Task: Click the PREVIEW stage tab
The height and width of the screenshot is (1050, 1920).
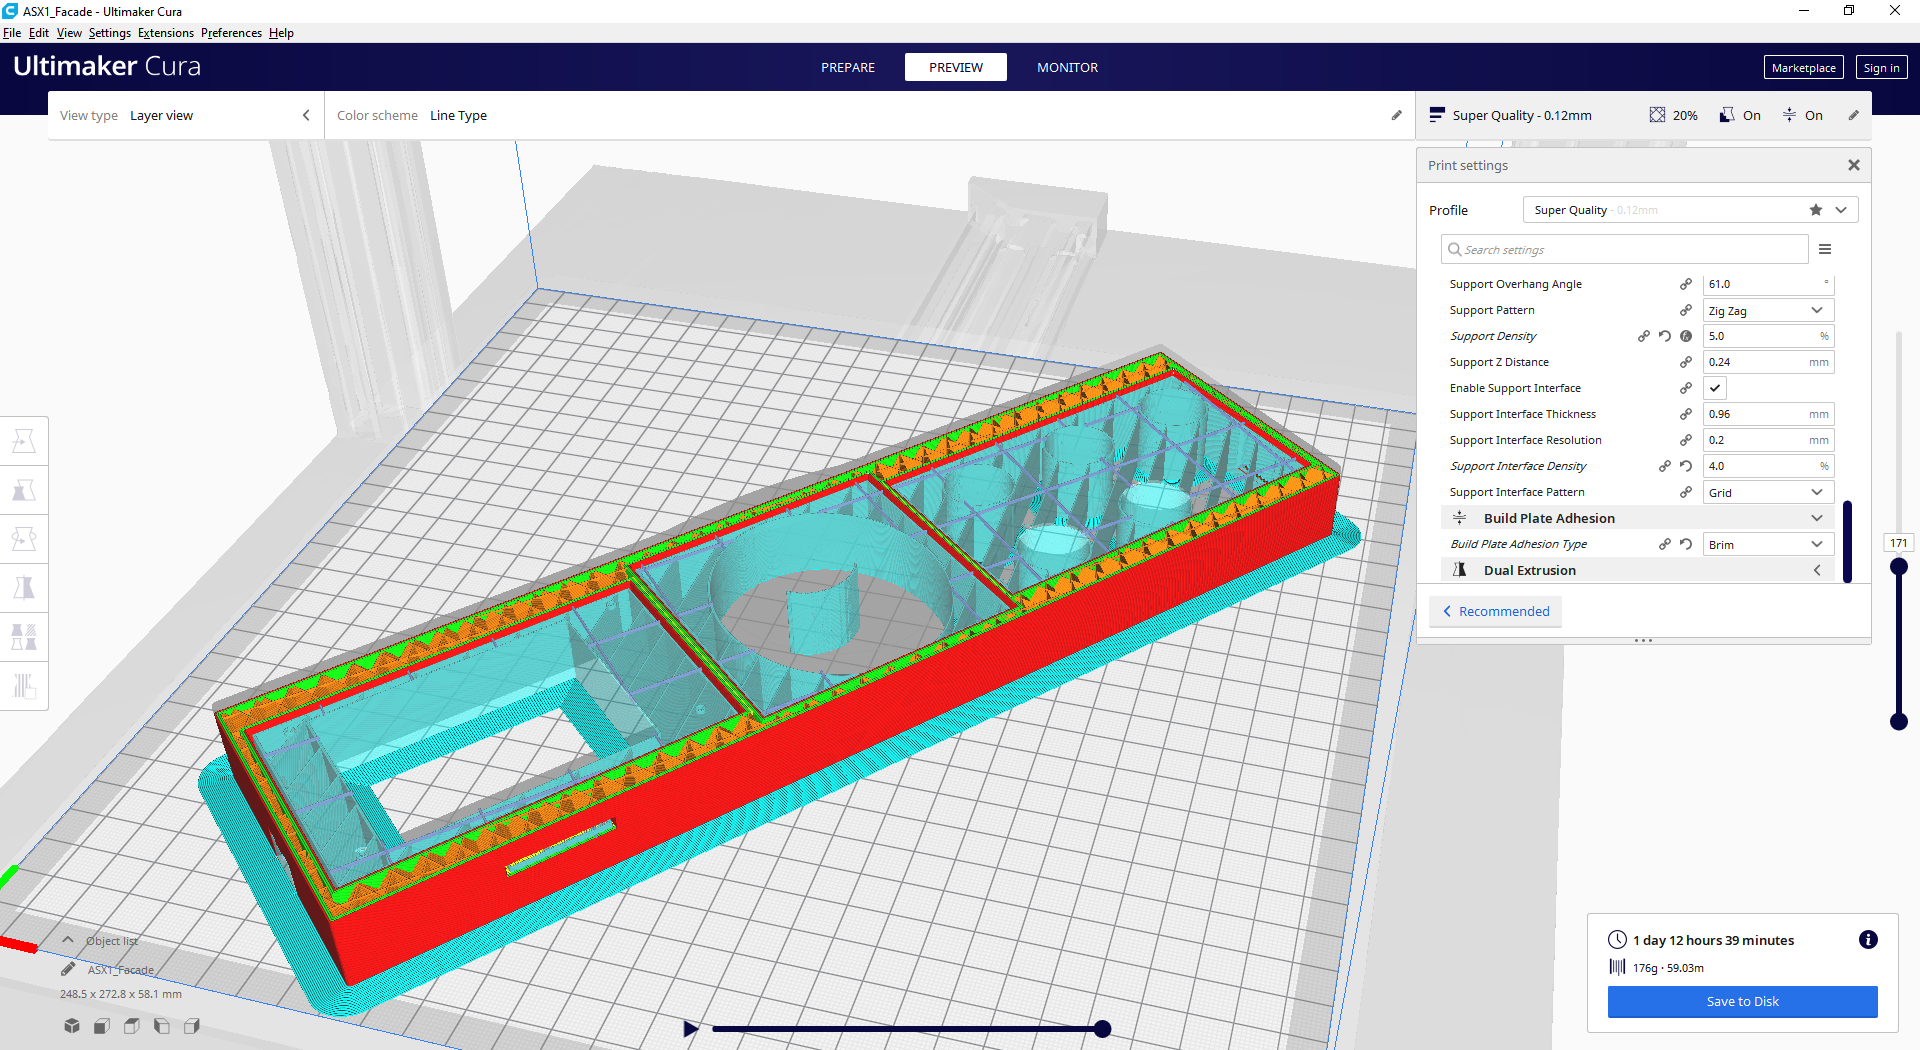Action: 956,67
